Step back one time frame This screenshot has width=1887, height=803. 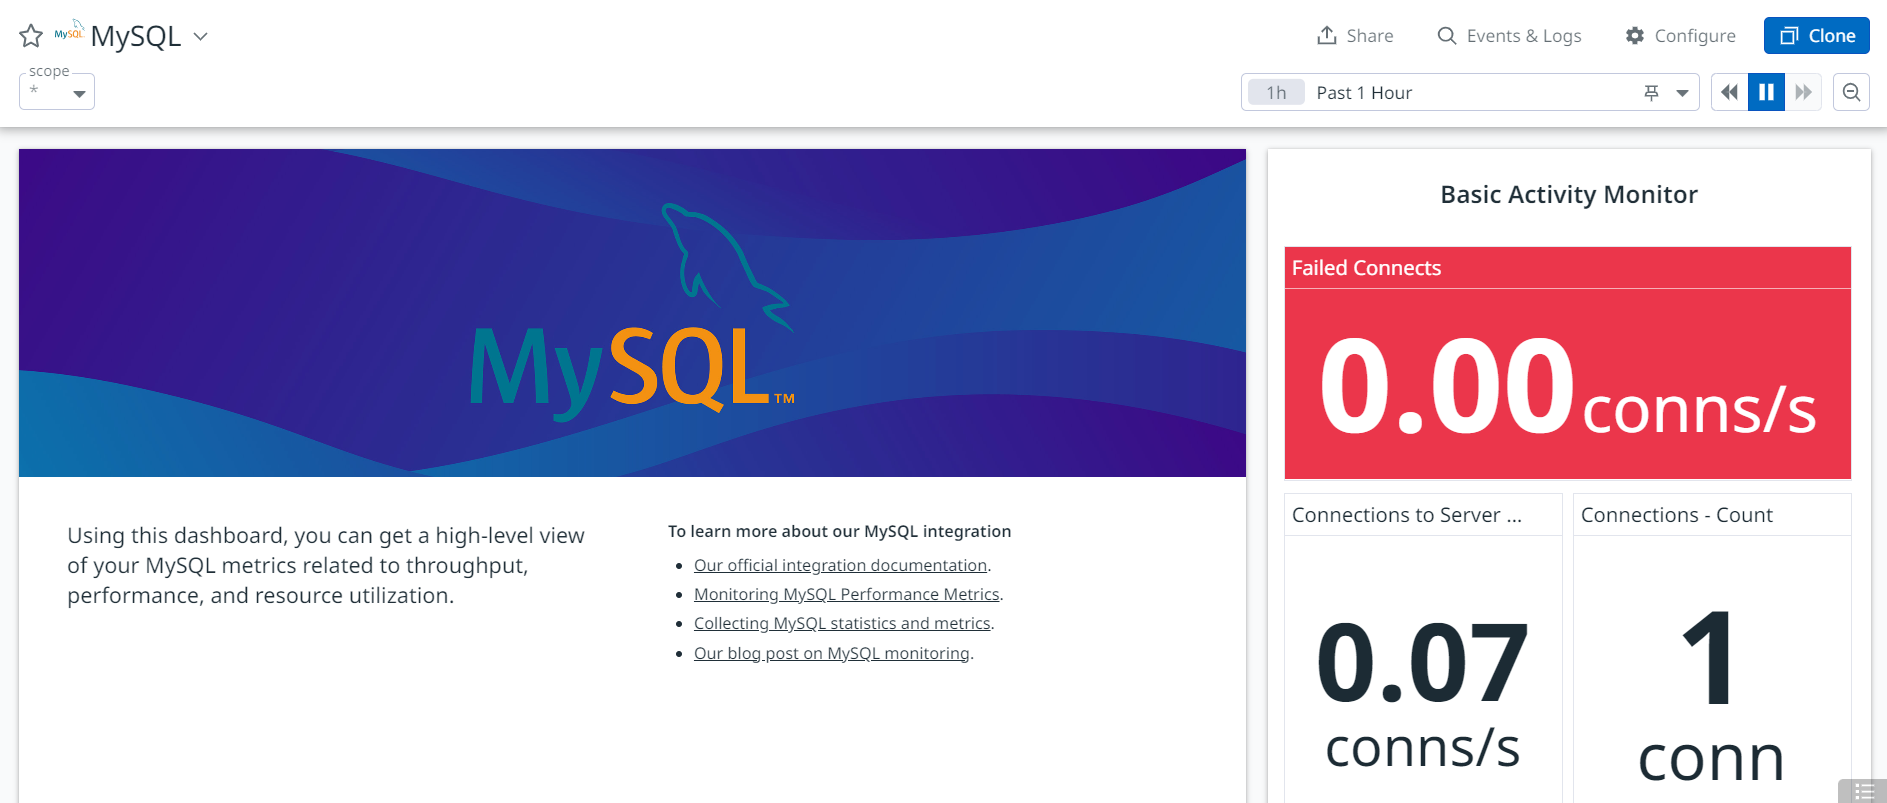point(1729,92)
